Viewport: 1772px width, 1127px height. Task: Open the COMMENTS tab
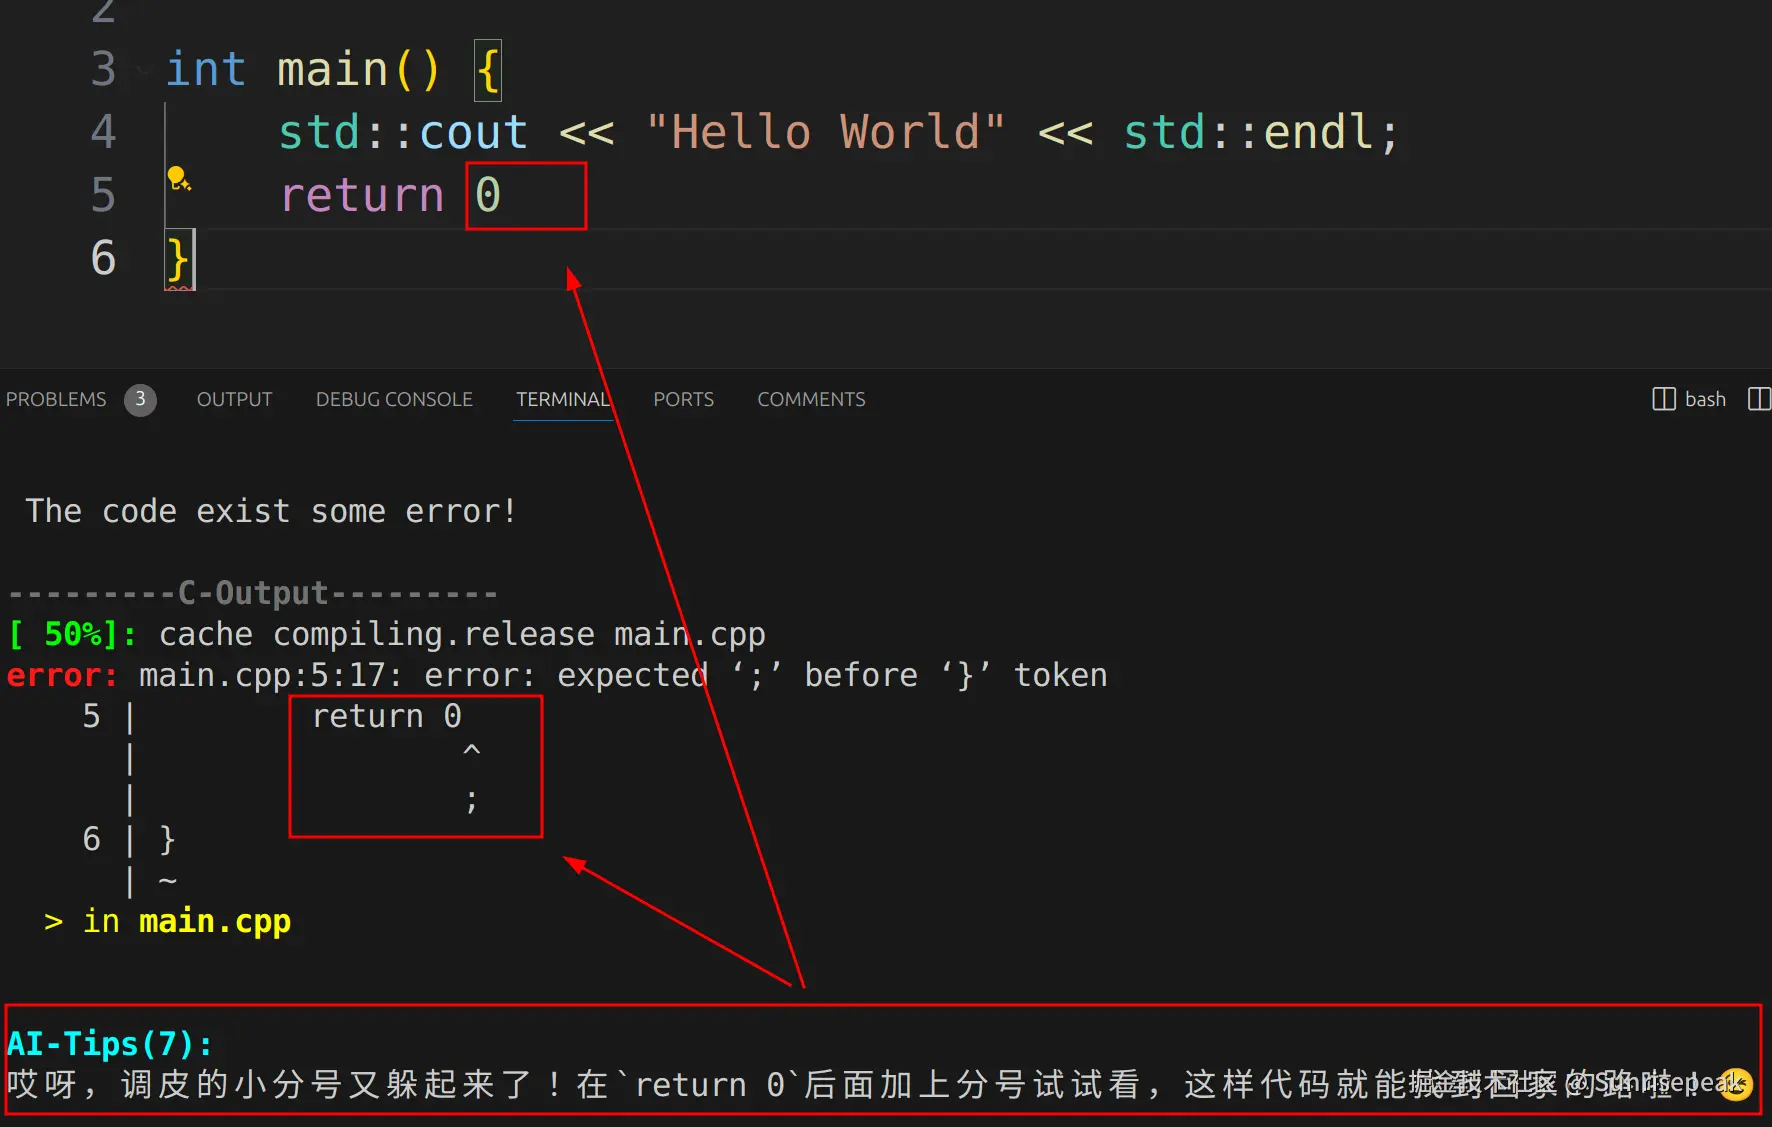[x=811, y=399]
